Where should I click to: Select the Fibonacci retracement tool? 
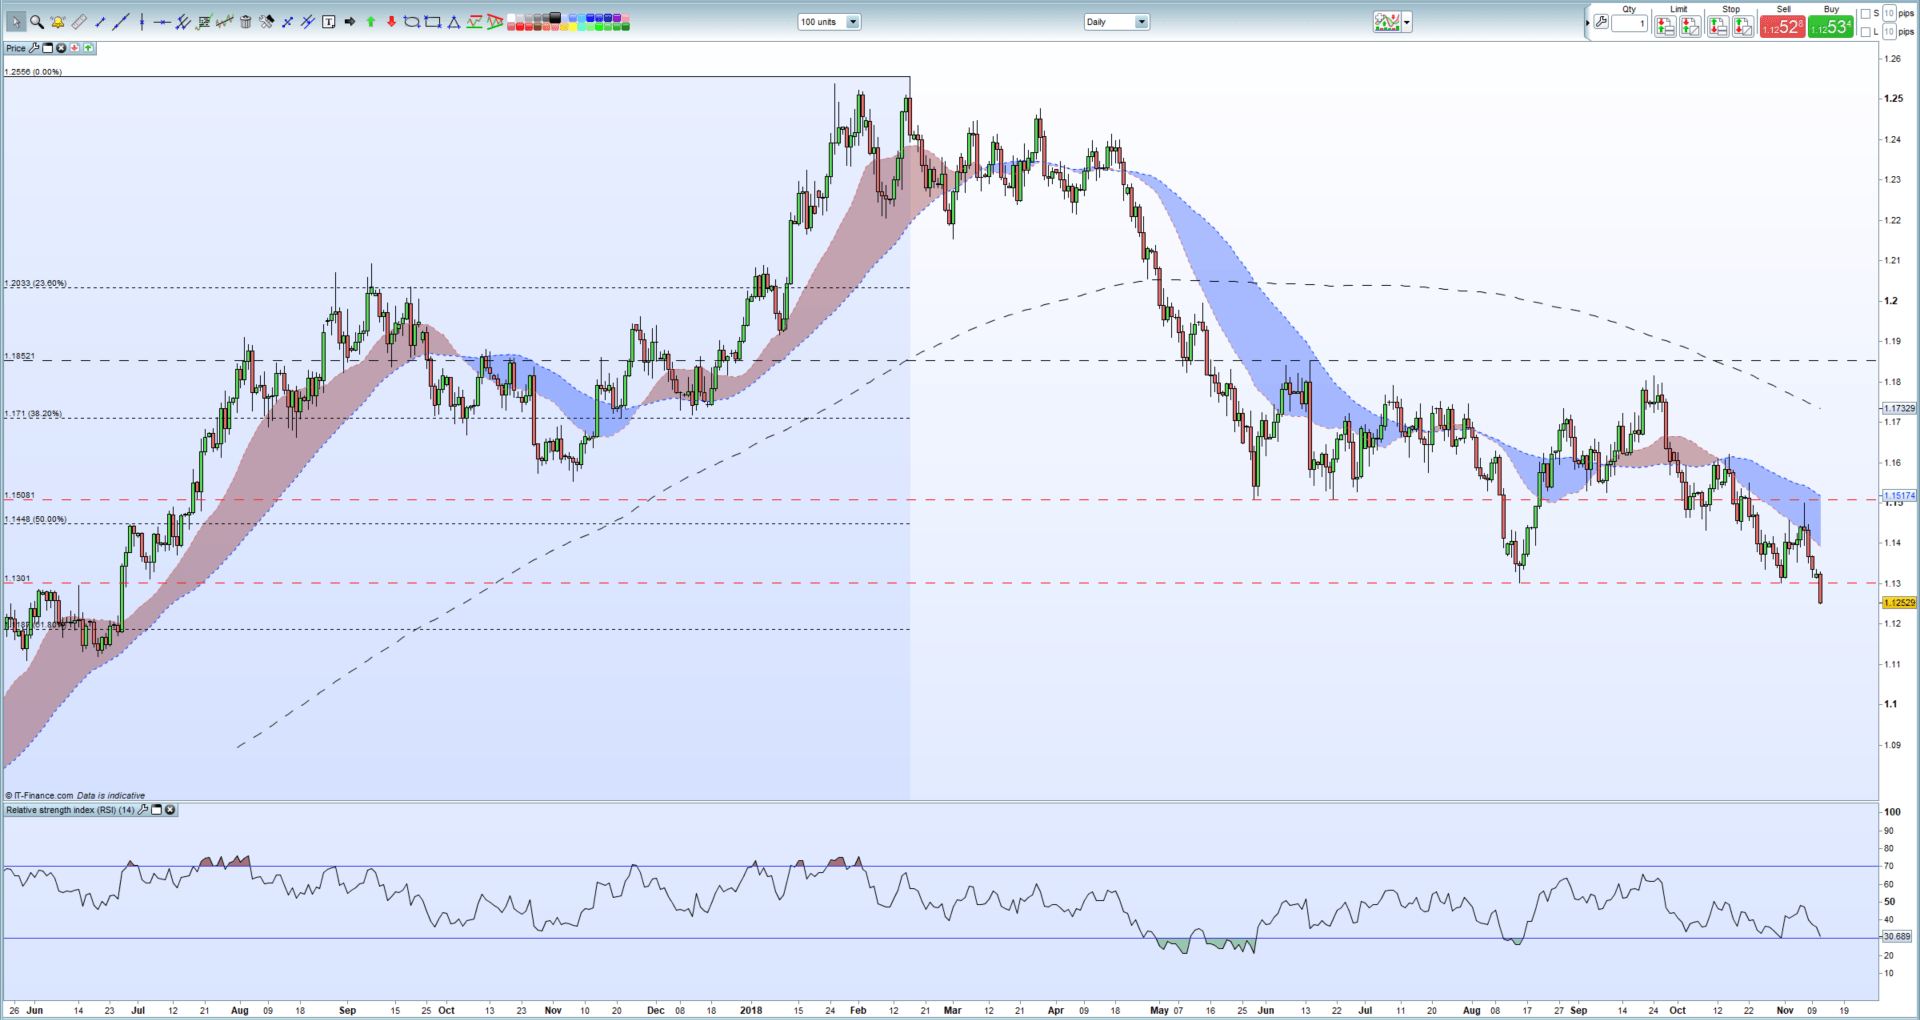click(204, 22)
